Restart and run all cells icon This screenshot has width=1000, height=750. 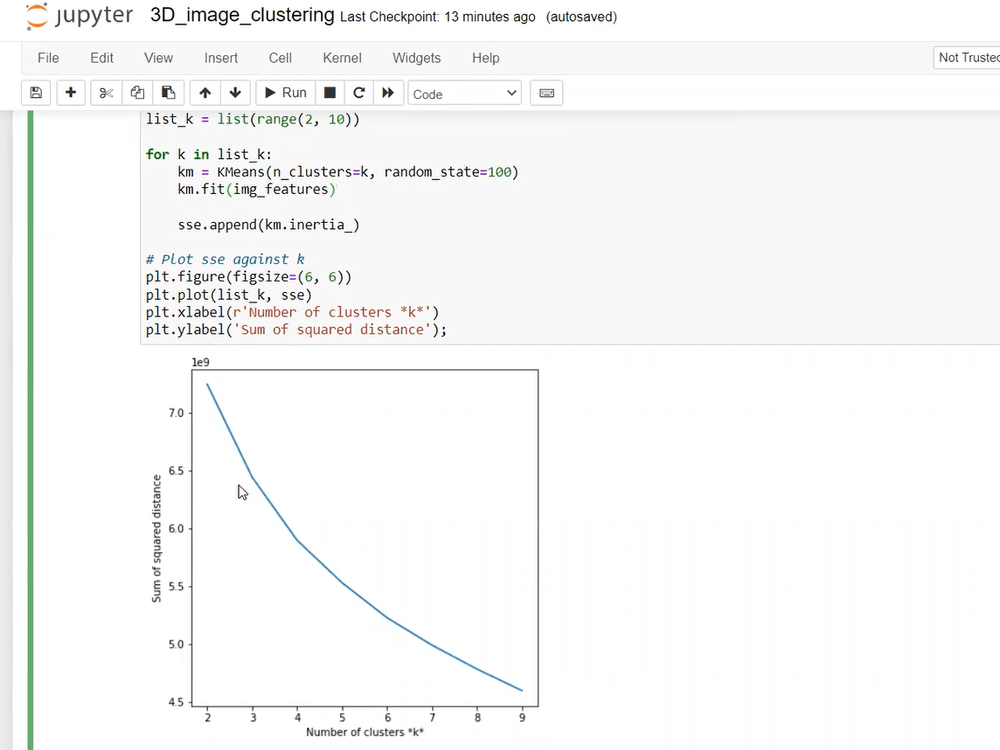(388, 93)
